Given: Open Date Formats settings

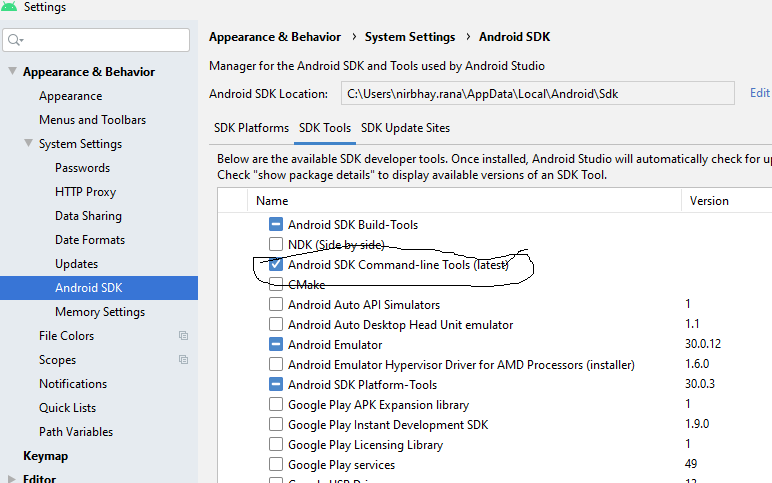Looking at the screenshot, I should (90, 240).
